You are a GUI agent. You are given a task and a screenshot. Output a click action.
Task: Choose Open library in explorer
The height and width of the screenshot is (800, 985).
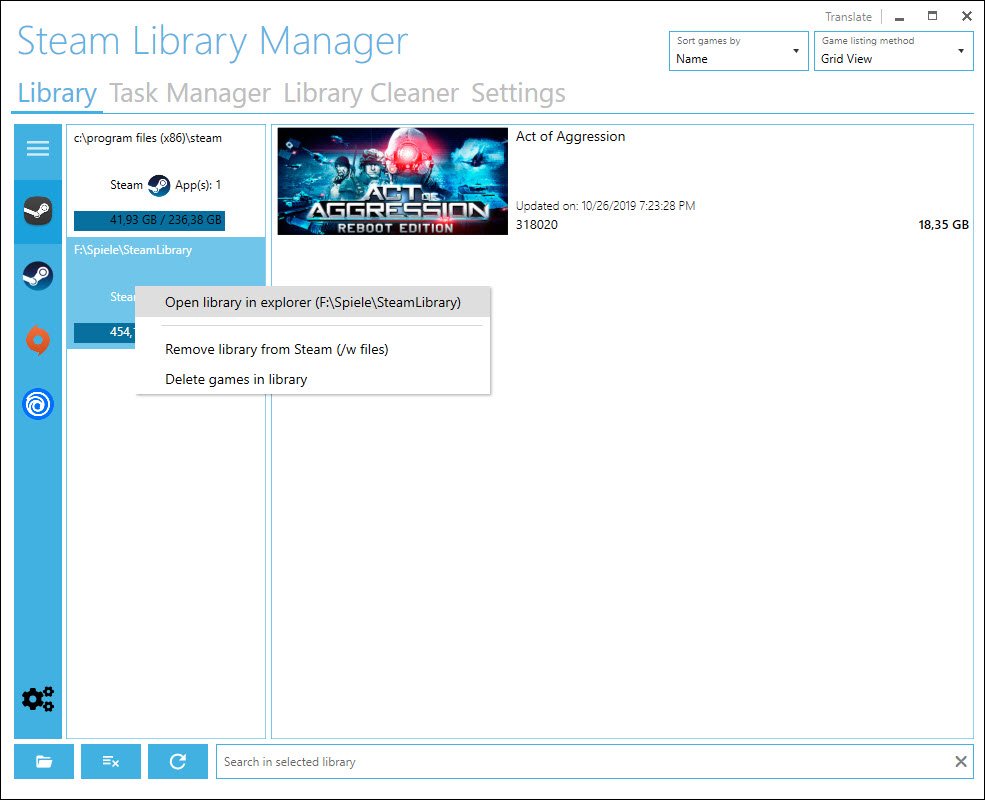click(x=313, y=302)
